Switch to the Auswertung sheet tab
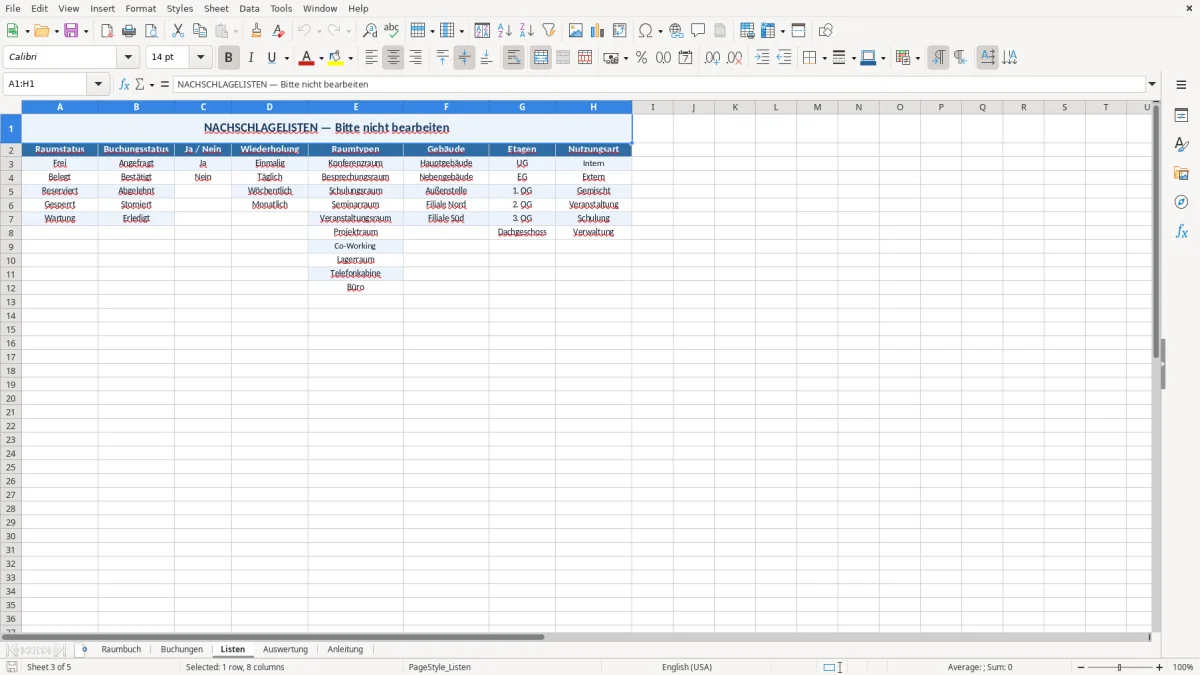Screen dimensions: 1200x675 click(285, 649)
